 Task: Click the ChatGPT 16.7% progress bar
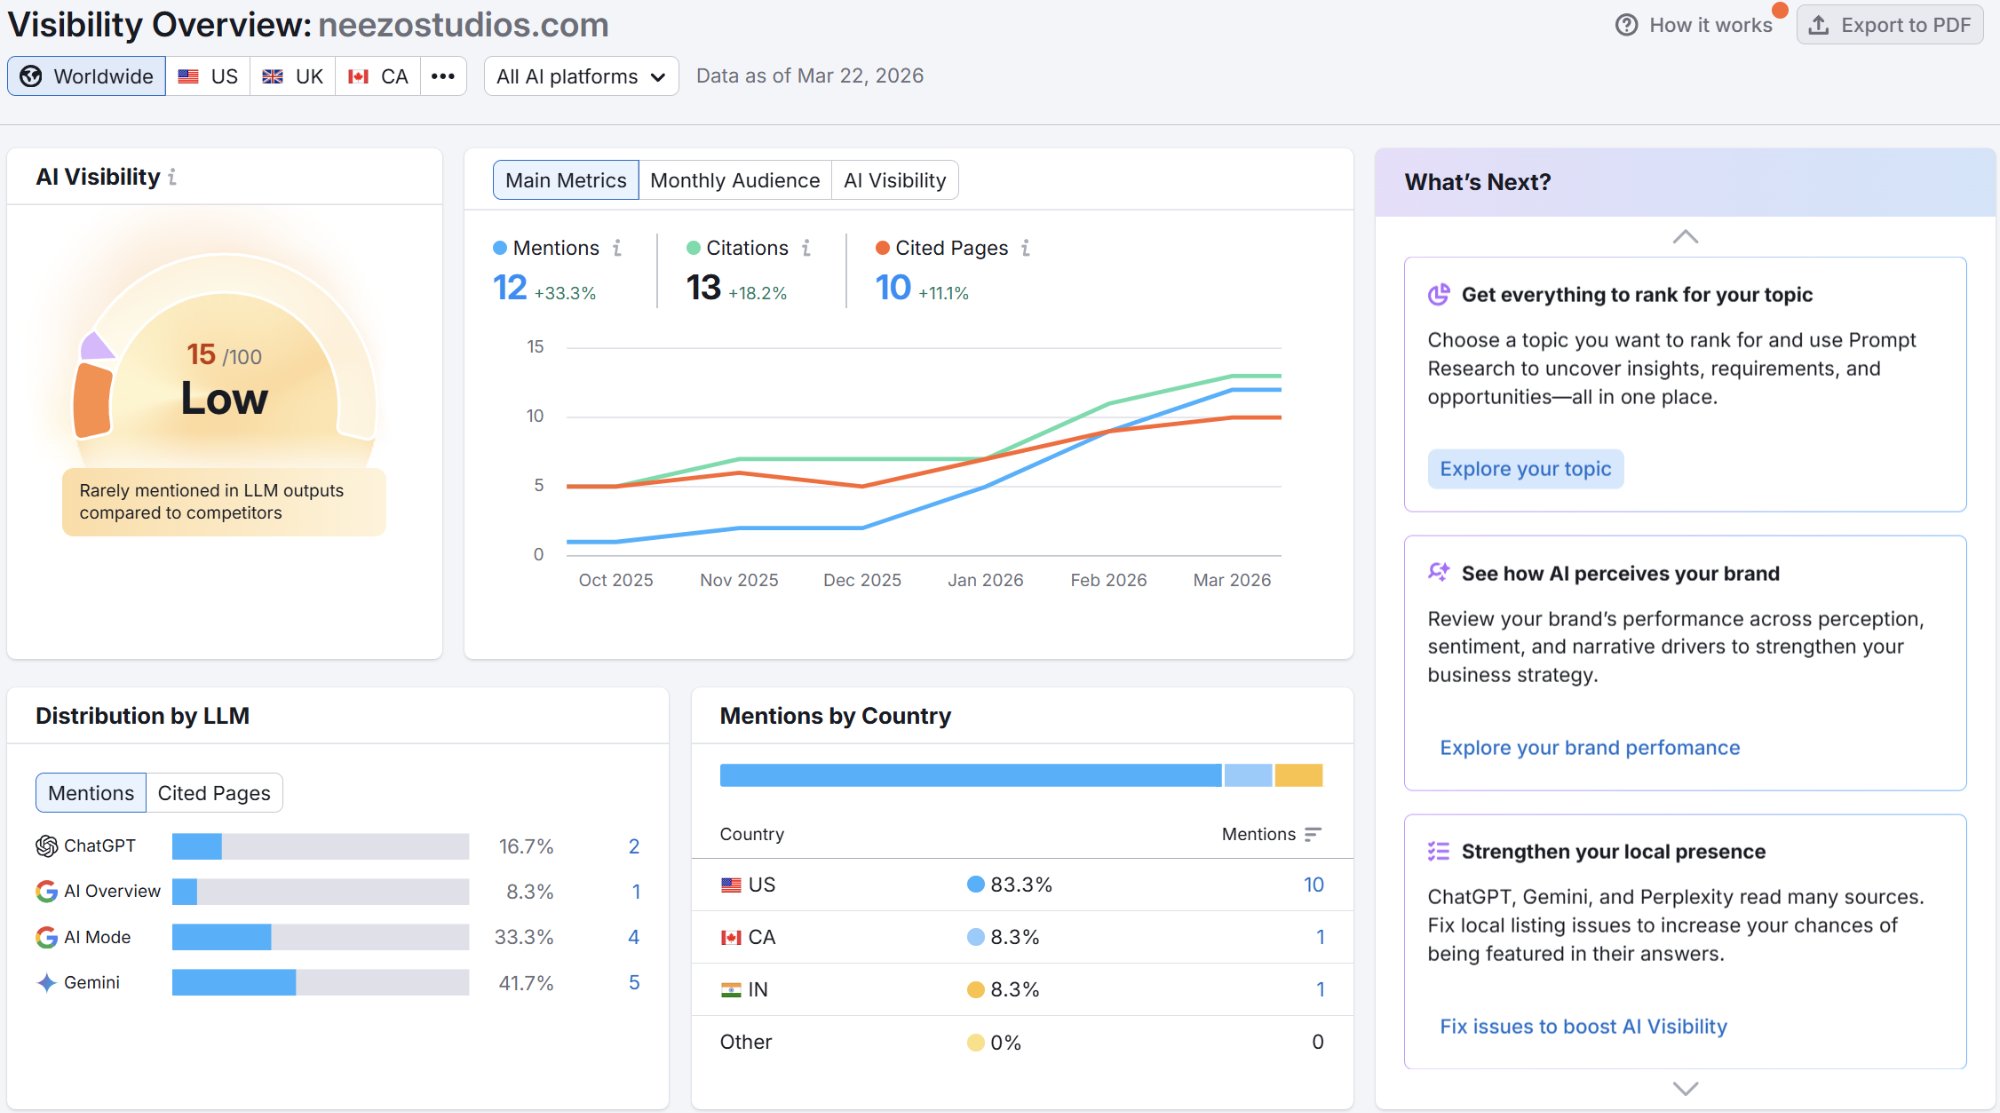(x=320, y=846)
